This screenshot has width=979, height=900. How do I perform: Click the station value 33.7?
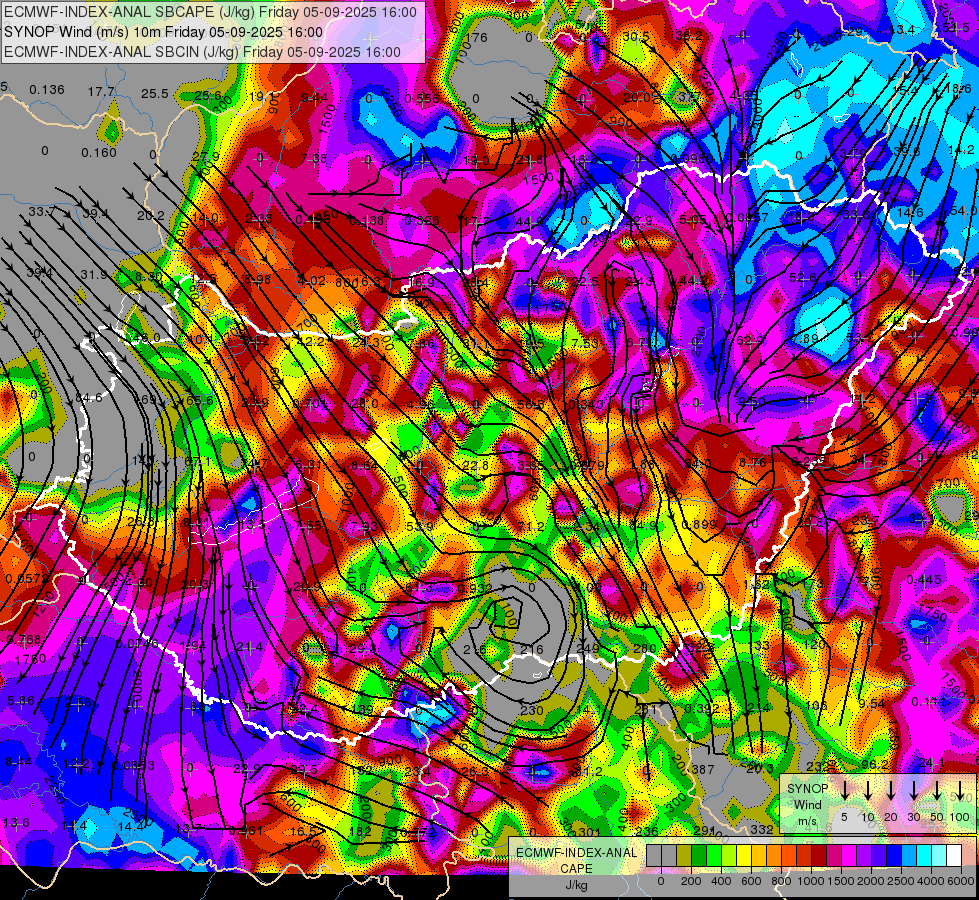point(41,212)
